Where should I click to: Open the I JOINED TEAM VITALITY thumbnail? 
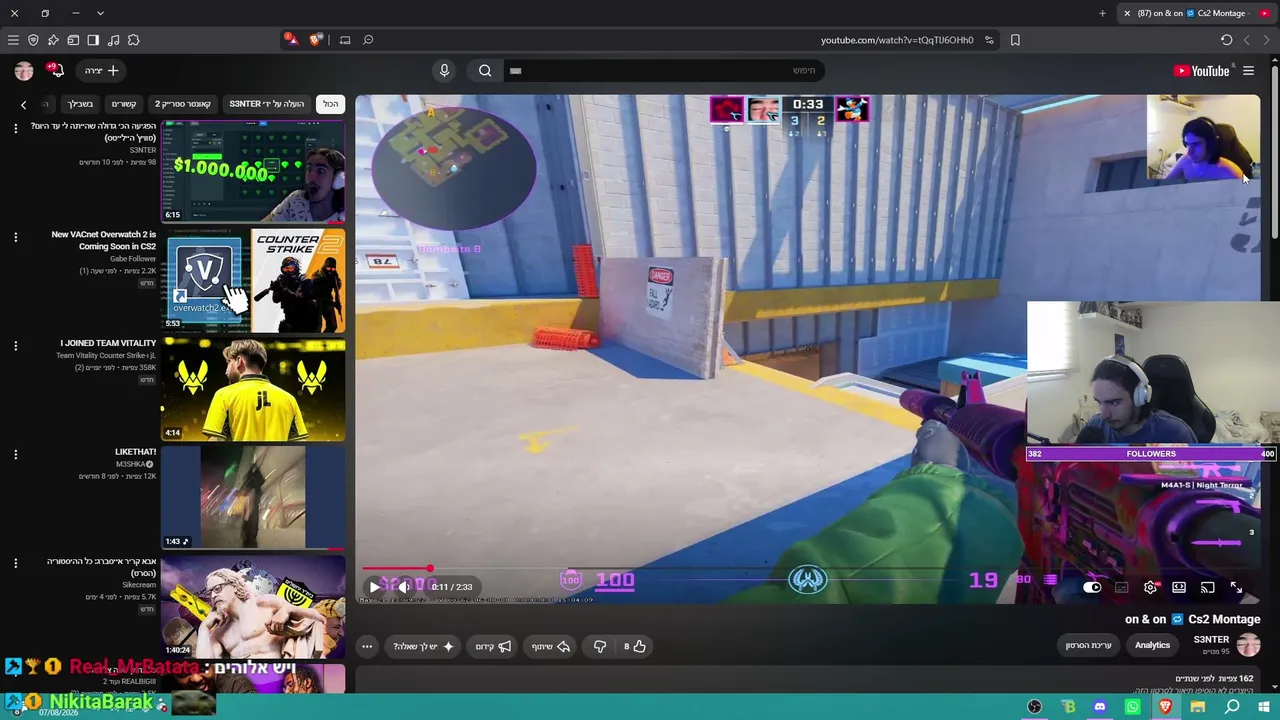[x=253, y=389]
